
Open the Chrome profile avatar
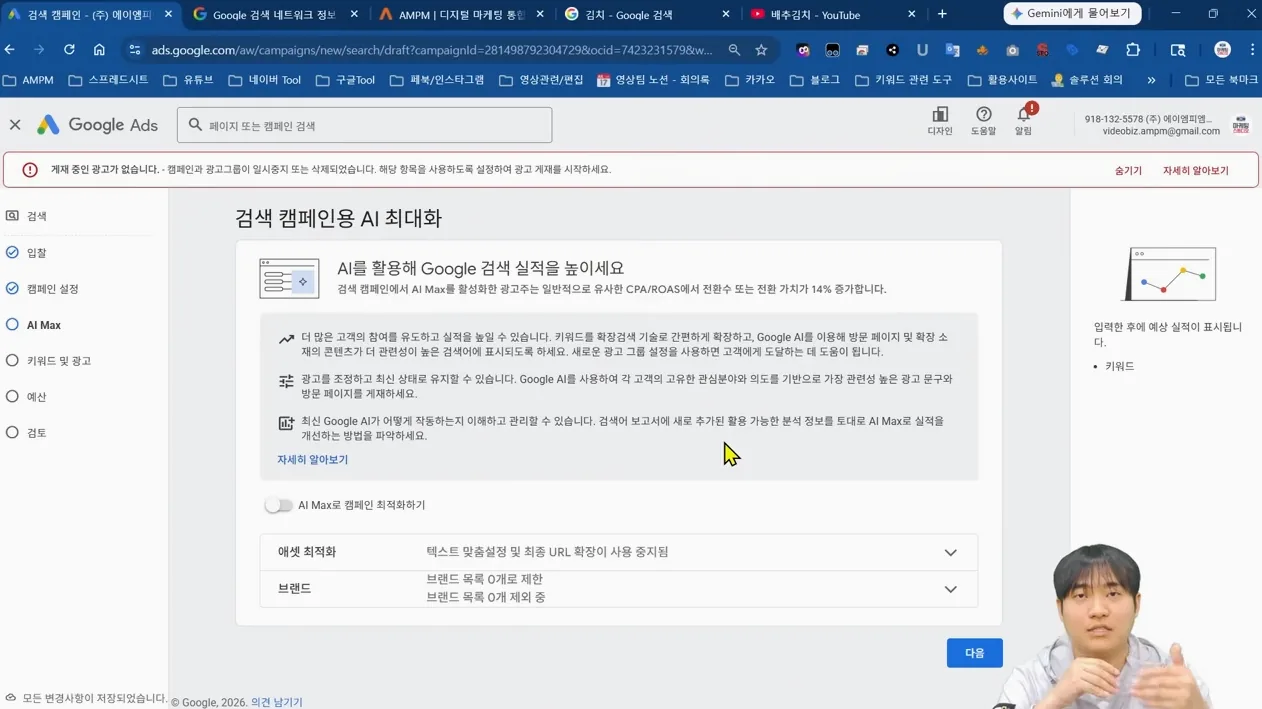(x=1222, y=50)
